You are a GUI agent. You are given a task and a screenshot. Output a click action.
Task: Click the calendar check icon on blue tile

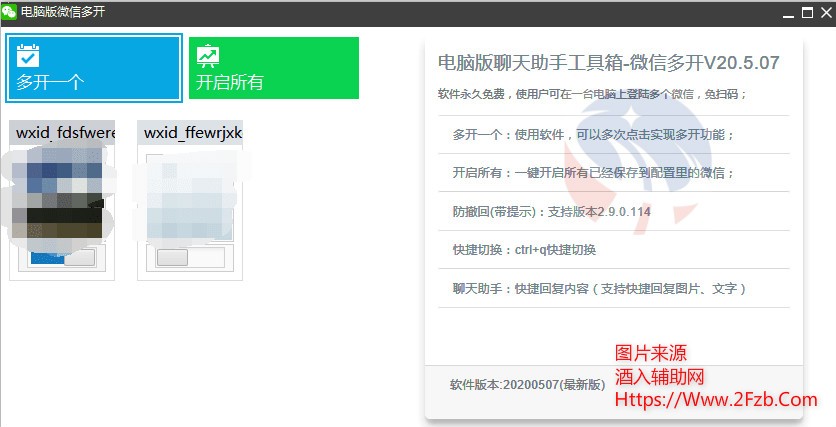click(28, 56)
